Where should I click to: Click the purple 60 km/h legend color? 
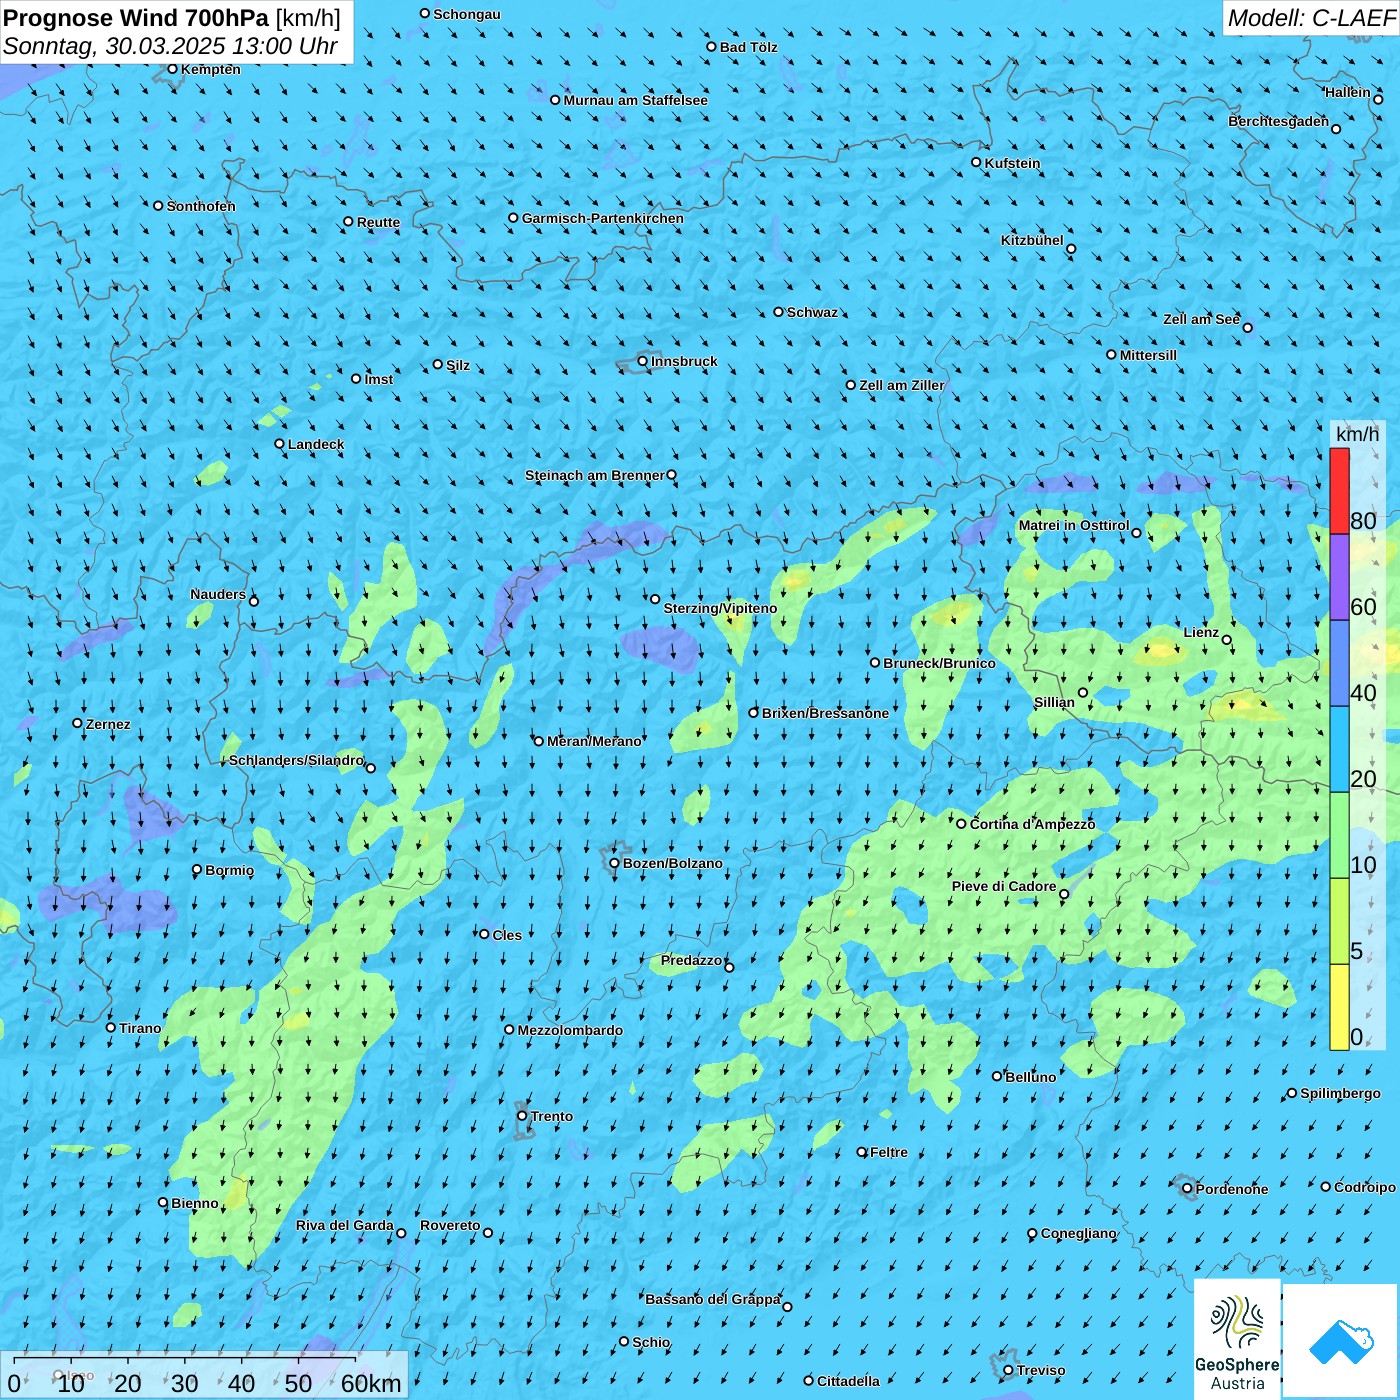click(1339, 577)
